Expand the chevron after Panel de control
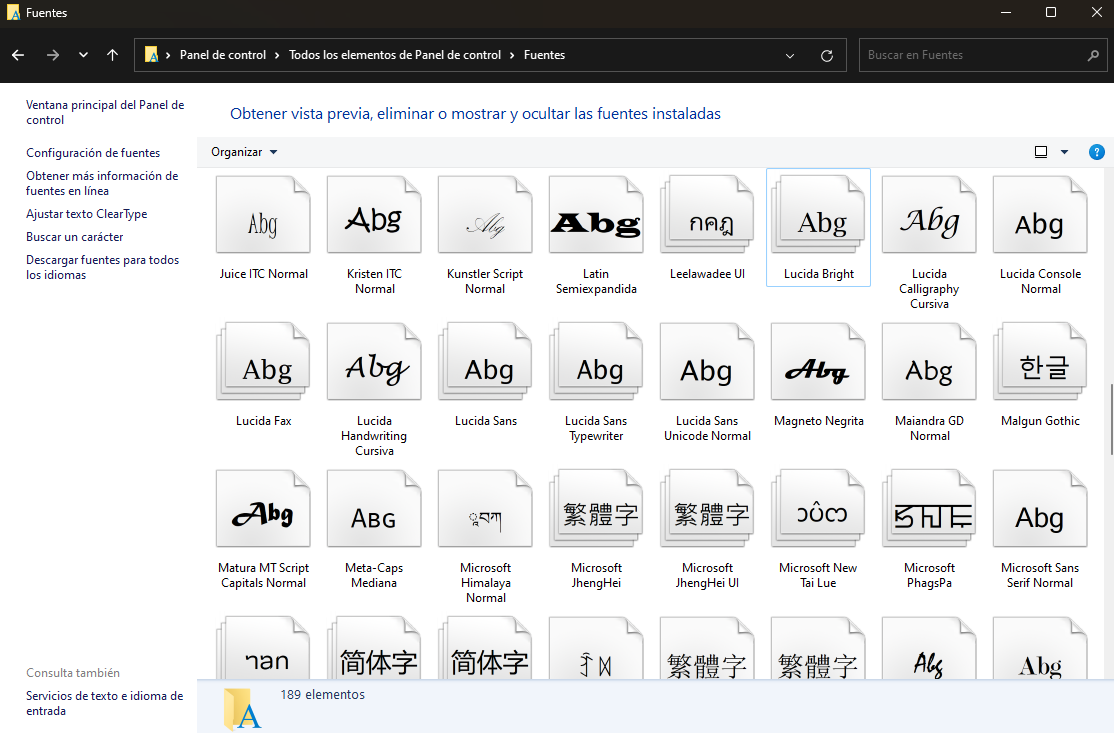This screenshot has width=1114, height=733. pyautogui.click(x=277, y=55)
